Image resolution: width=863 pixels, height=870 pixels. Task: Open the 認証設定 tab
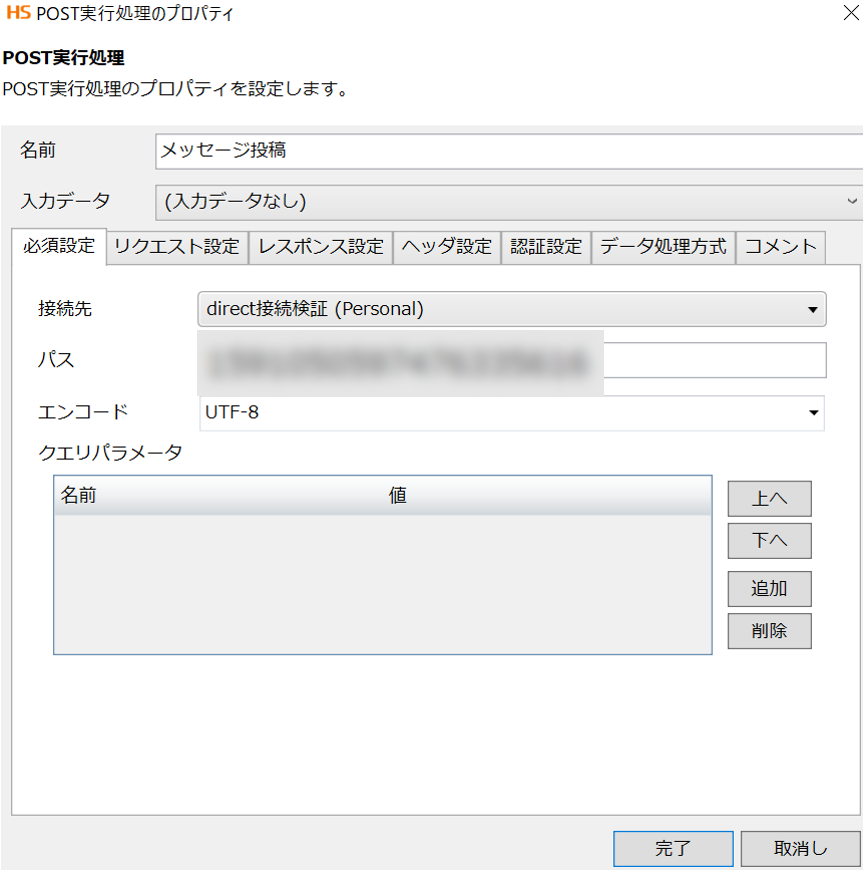click(546, 247)
